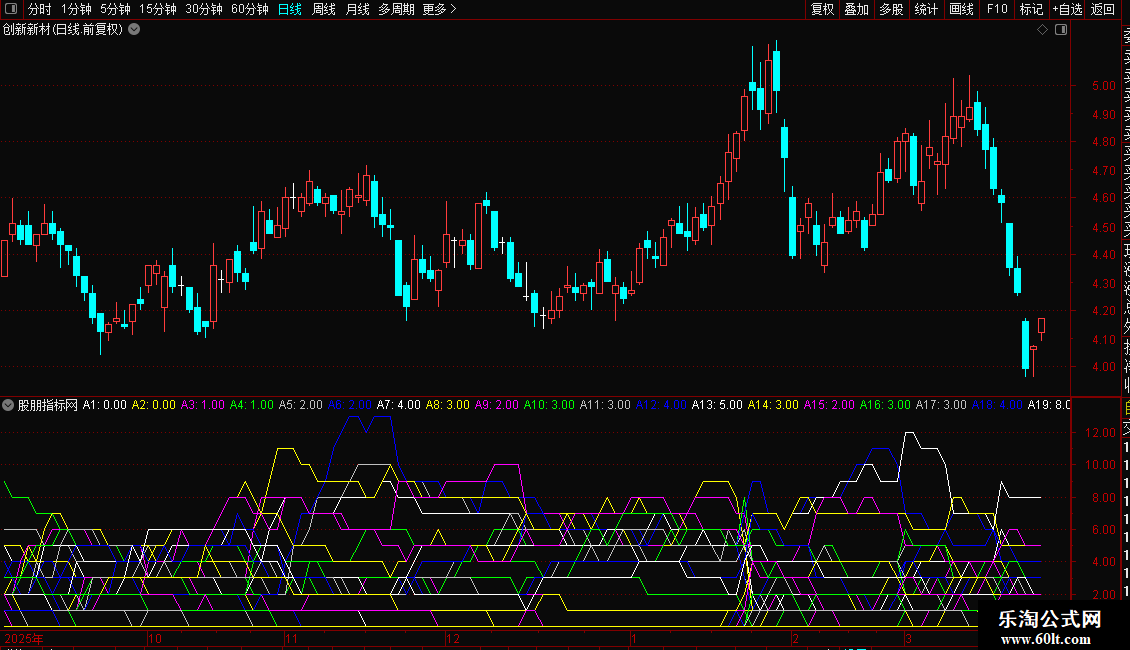This screenshot has width=1130, height=650.
Task: Click the 乐淘公式网 watermark link
Action: tap(1050, 626)
